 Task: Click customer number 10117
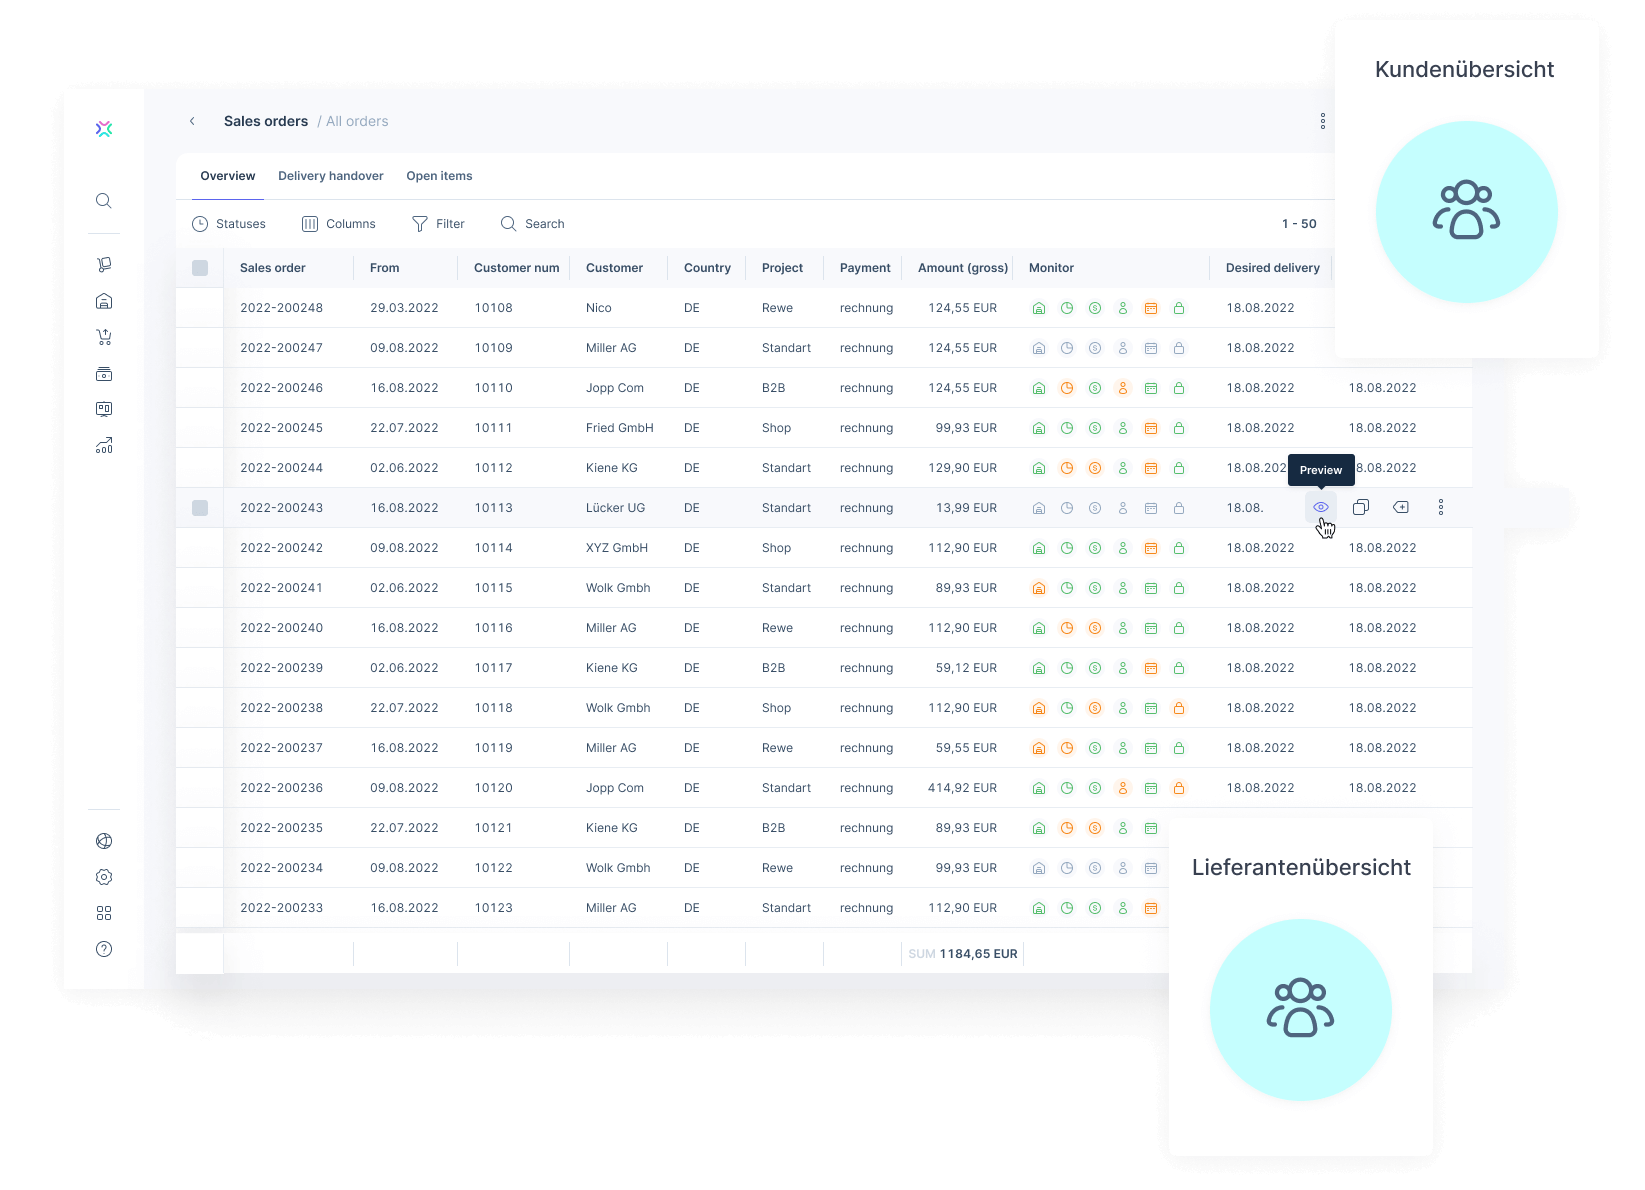[x=494, y=668]
